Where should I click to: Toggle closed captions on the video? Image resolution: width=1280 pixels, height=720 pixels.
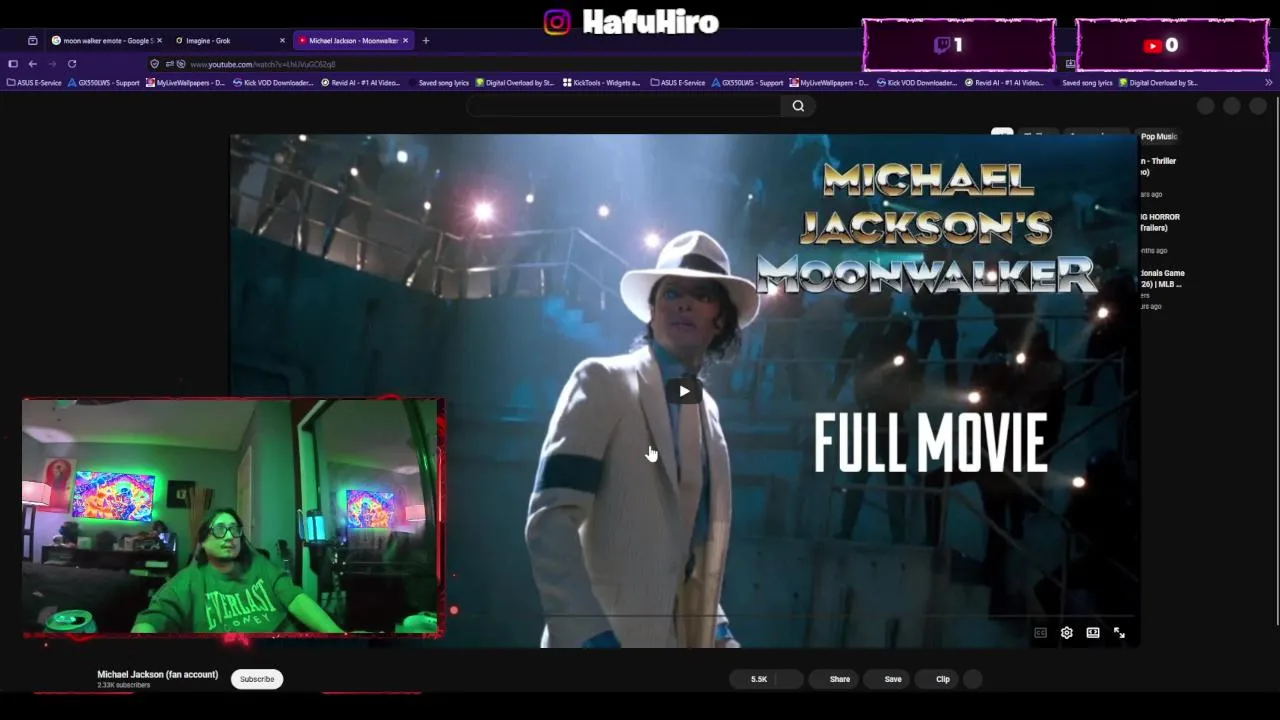pyautogui.click(x=1040, y=633)
